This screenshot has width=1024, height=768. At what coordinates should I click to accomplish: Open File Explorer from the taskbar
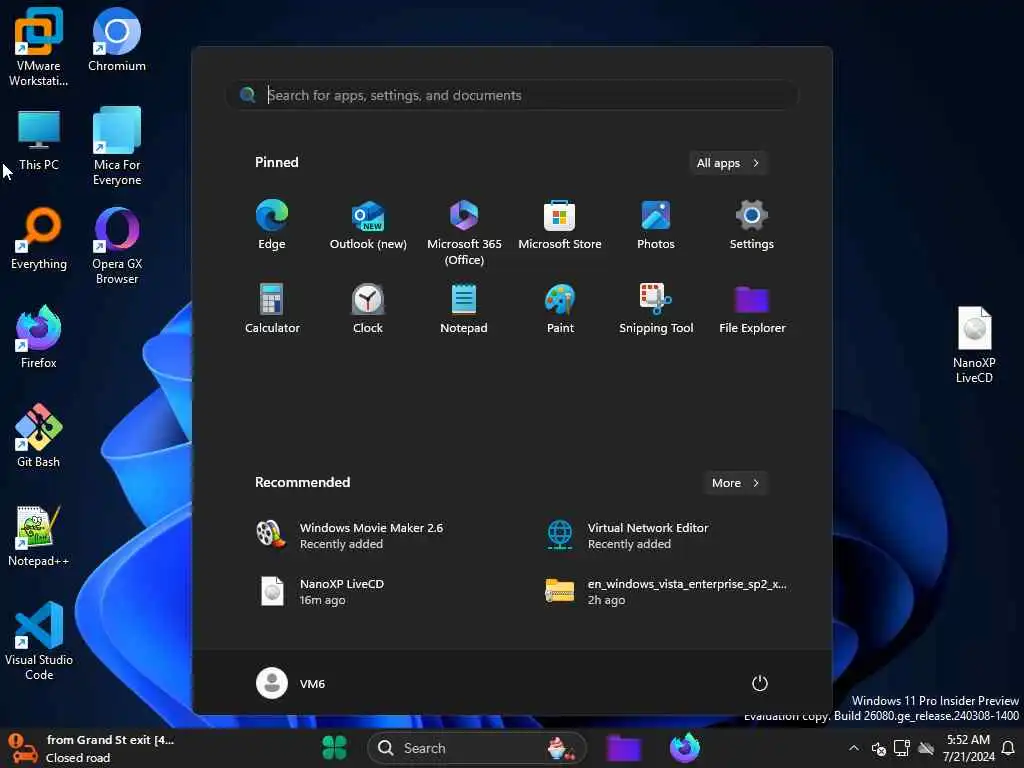click(x=624, y=748)
